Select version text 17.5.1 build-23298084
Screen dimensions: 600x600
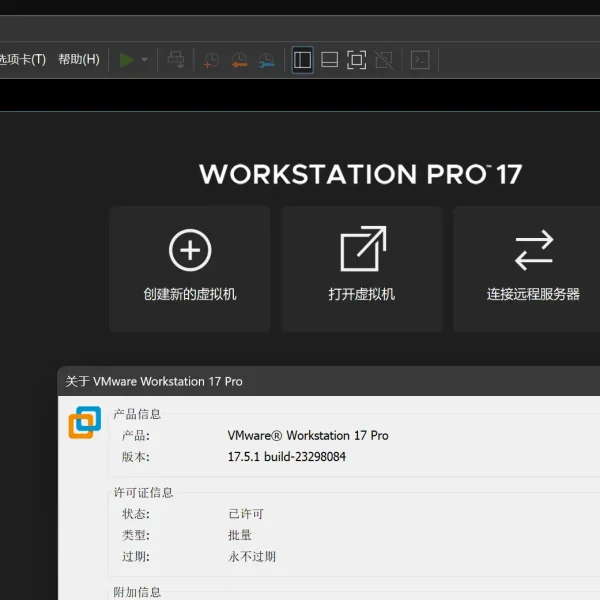[287, 457]
